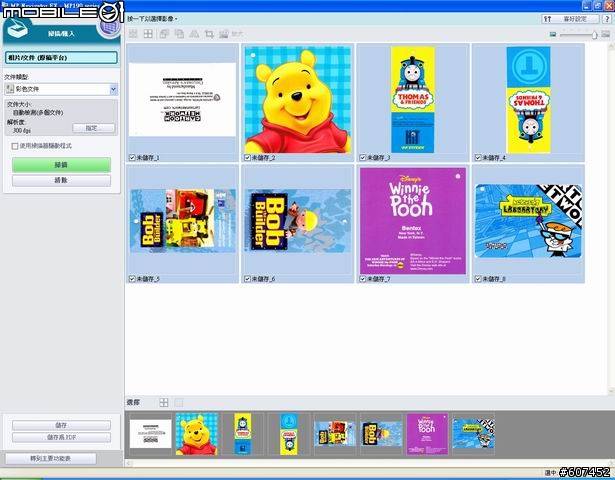615x480 pixels.
Task: Toggle the 未儲存_8 Dexter's Laboratory checkbox
Action: pos(478,279)
